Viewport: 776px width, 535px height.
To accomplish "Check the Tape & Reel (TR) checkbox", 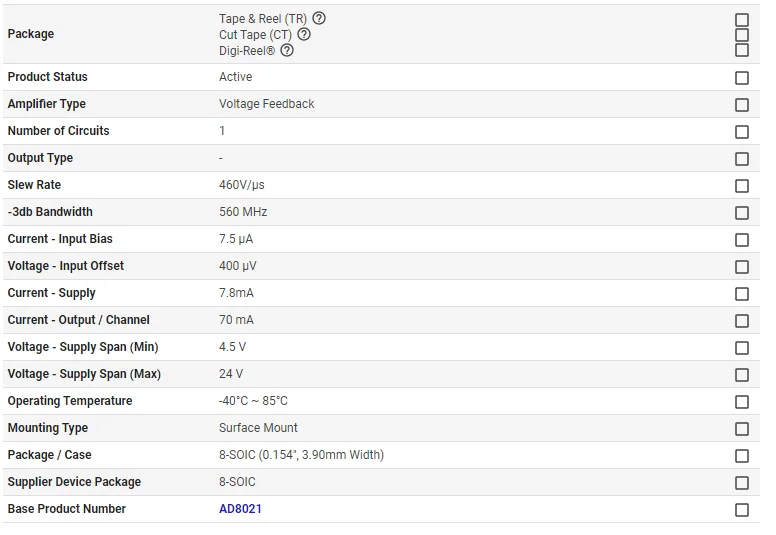I will (x=742, y=20).
